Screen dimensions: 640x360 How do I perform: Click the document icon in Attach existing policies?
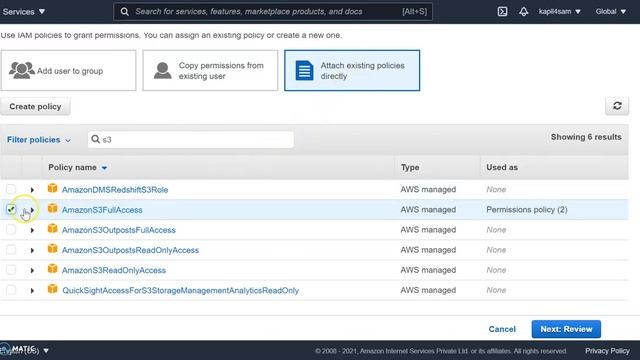[x=304, y=71]
